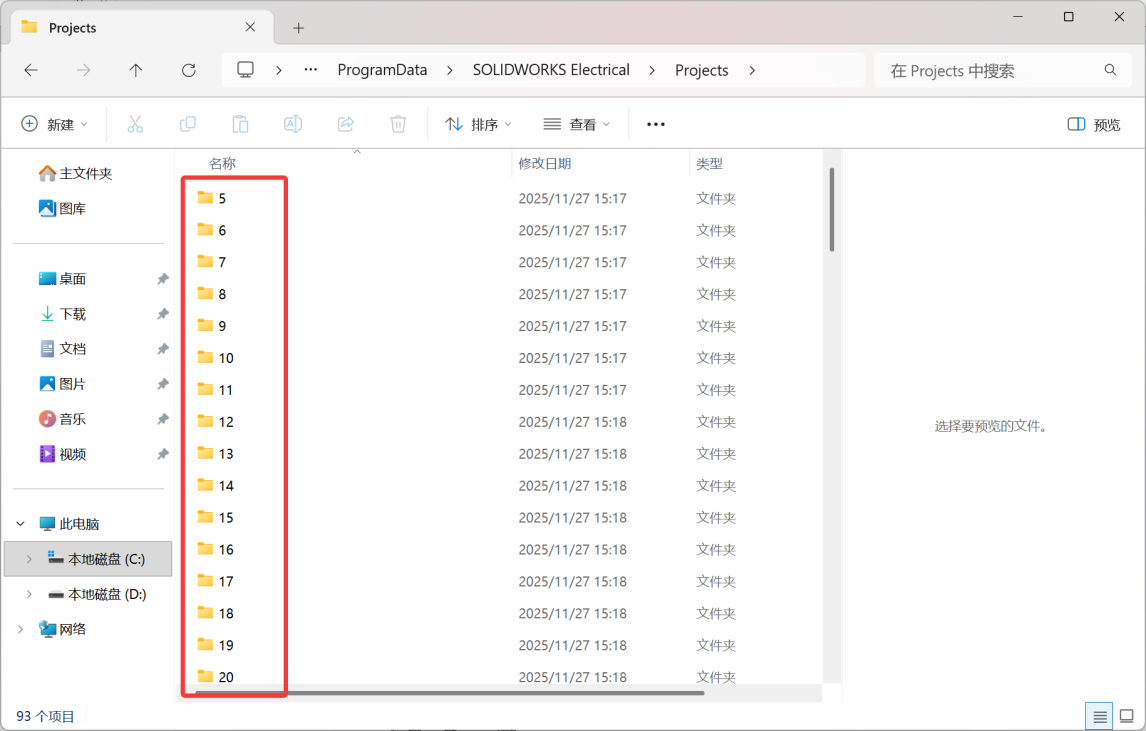
Task: Click the Cut scissors icon in toolbar
Action: 135,124
